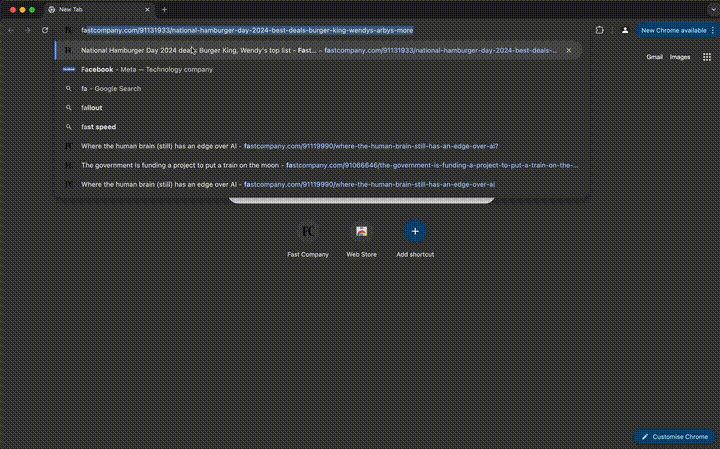Click the New Chrome available button
This screenshot has height=449, width=720.
point(673,30)
